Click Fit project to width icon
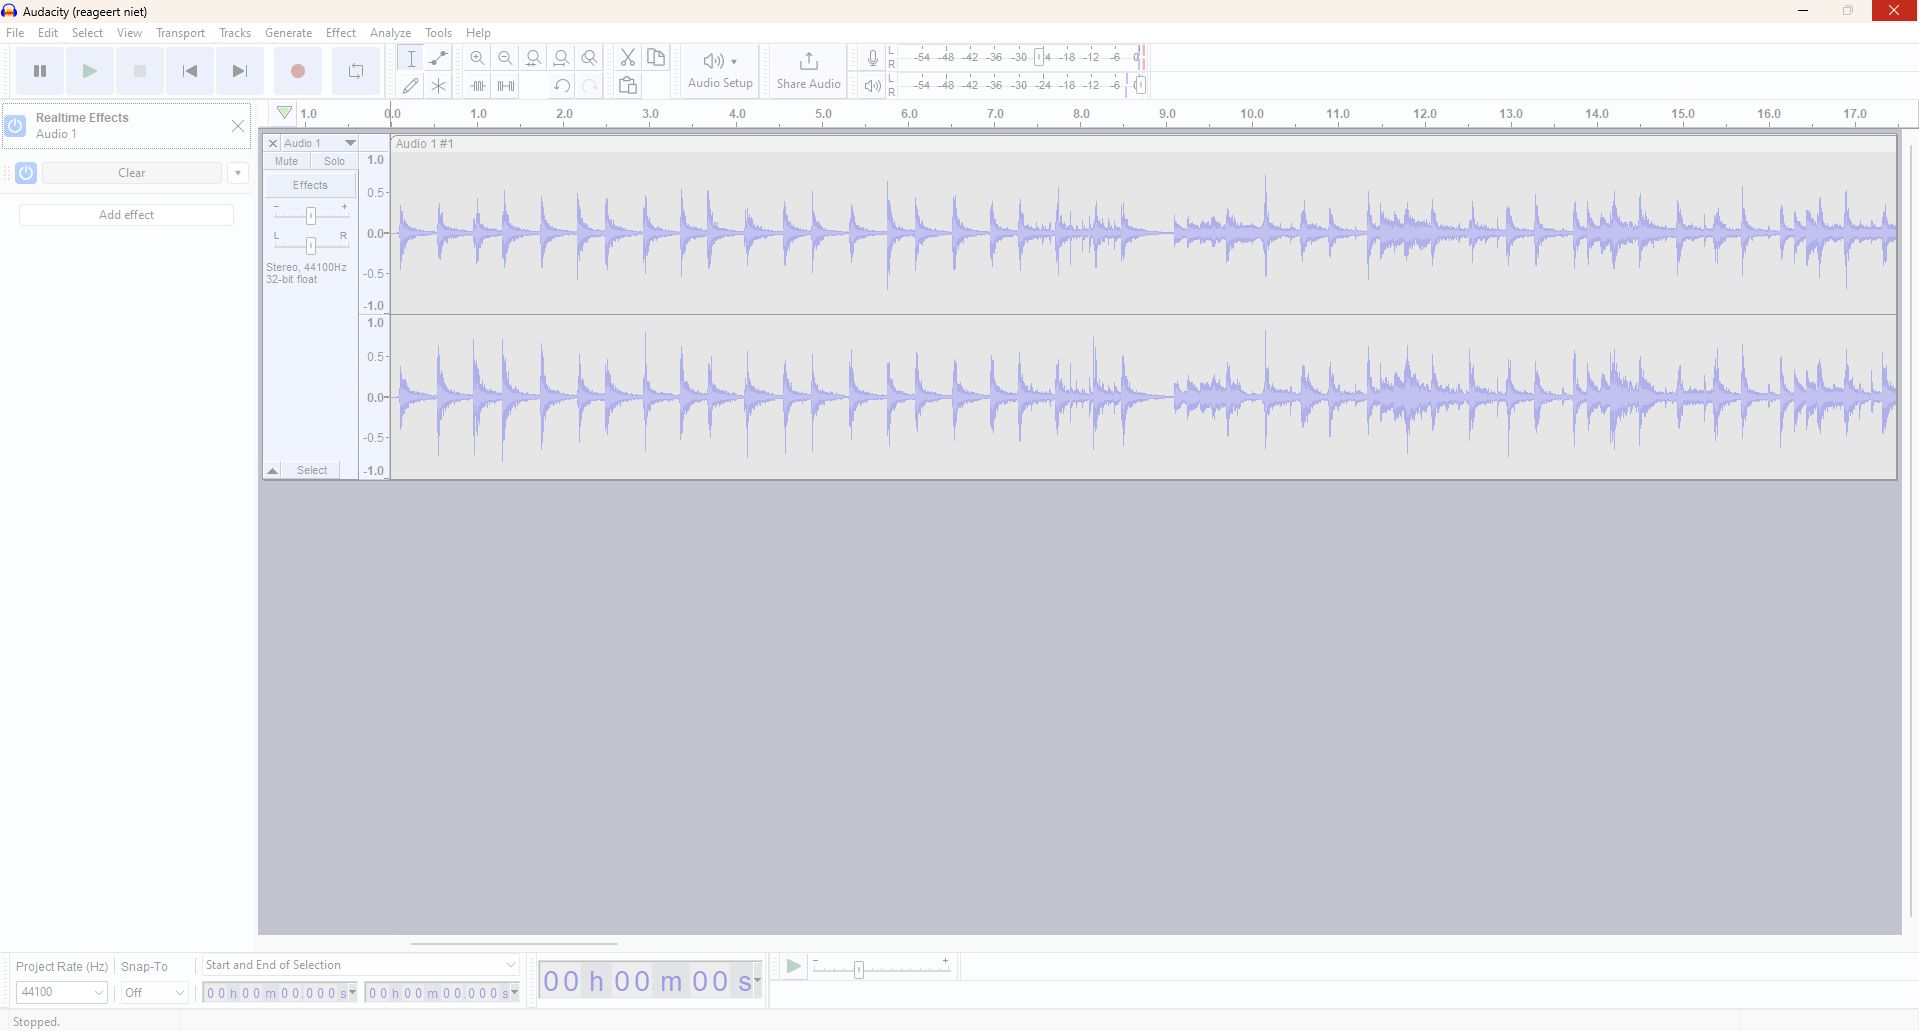The height and width of the screenshot is (1031, 1919). [x=562, y=58]
